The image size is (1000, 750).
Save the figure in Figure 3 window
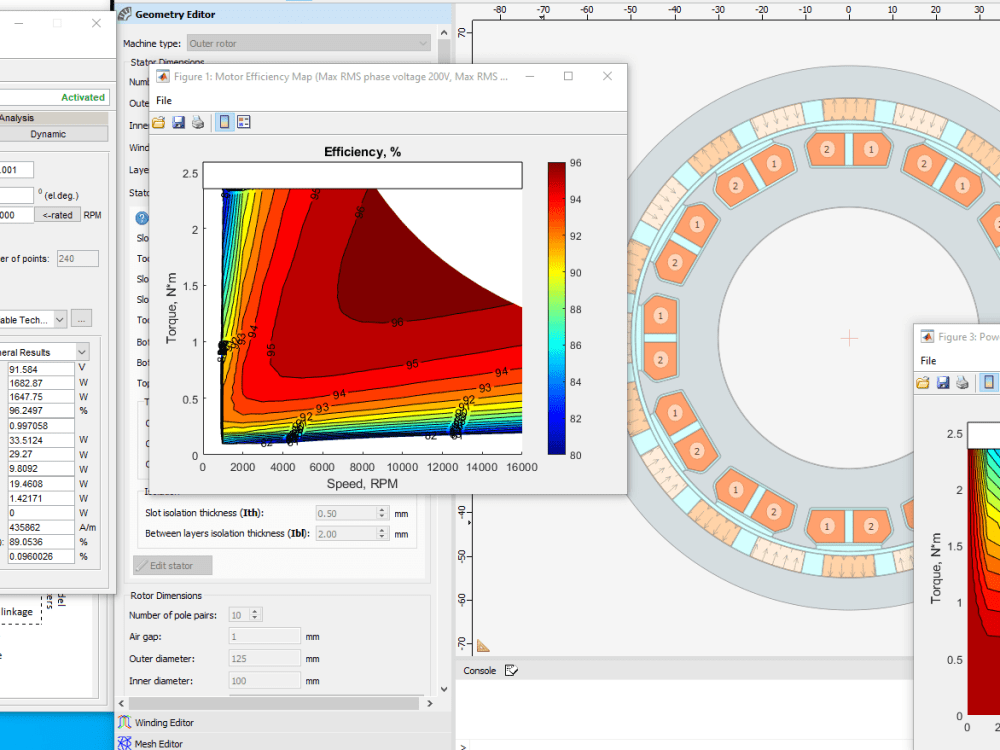click(x=942, y=382)
